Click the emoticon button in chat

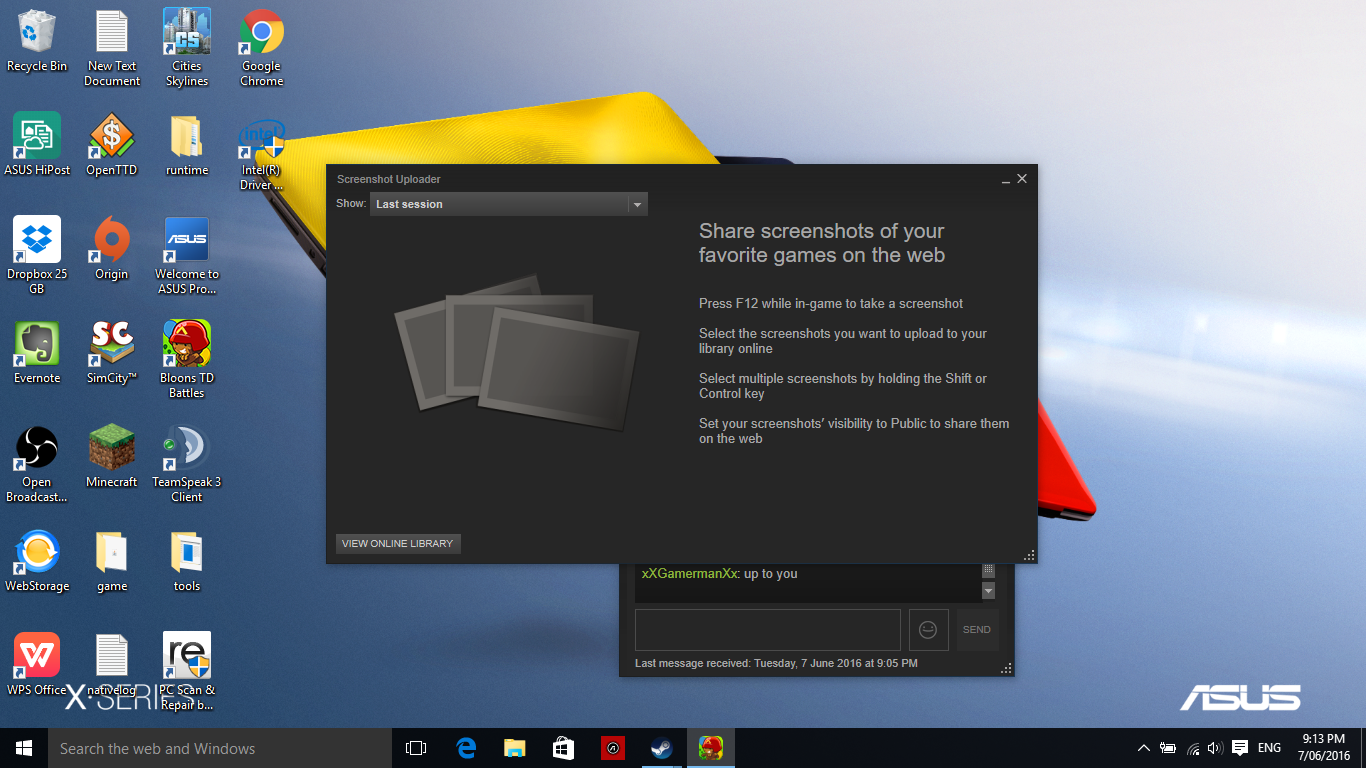[x=928, y=630]
